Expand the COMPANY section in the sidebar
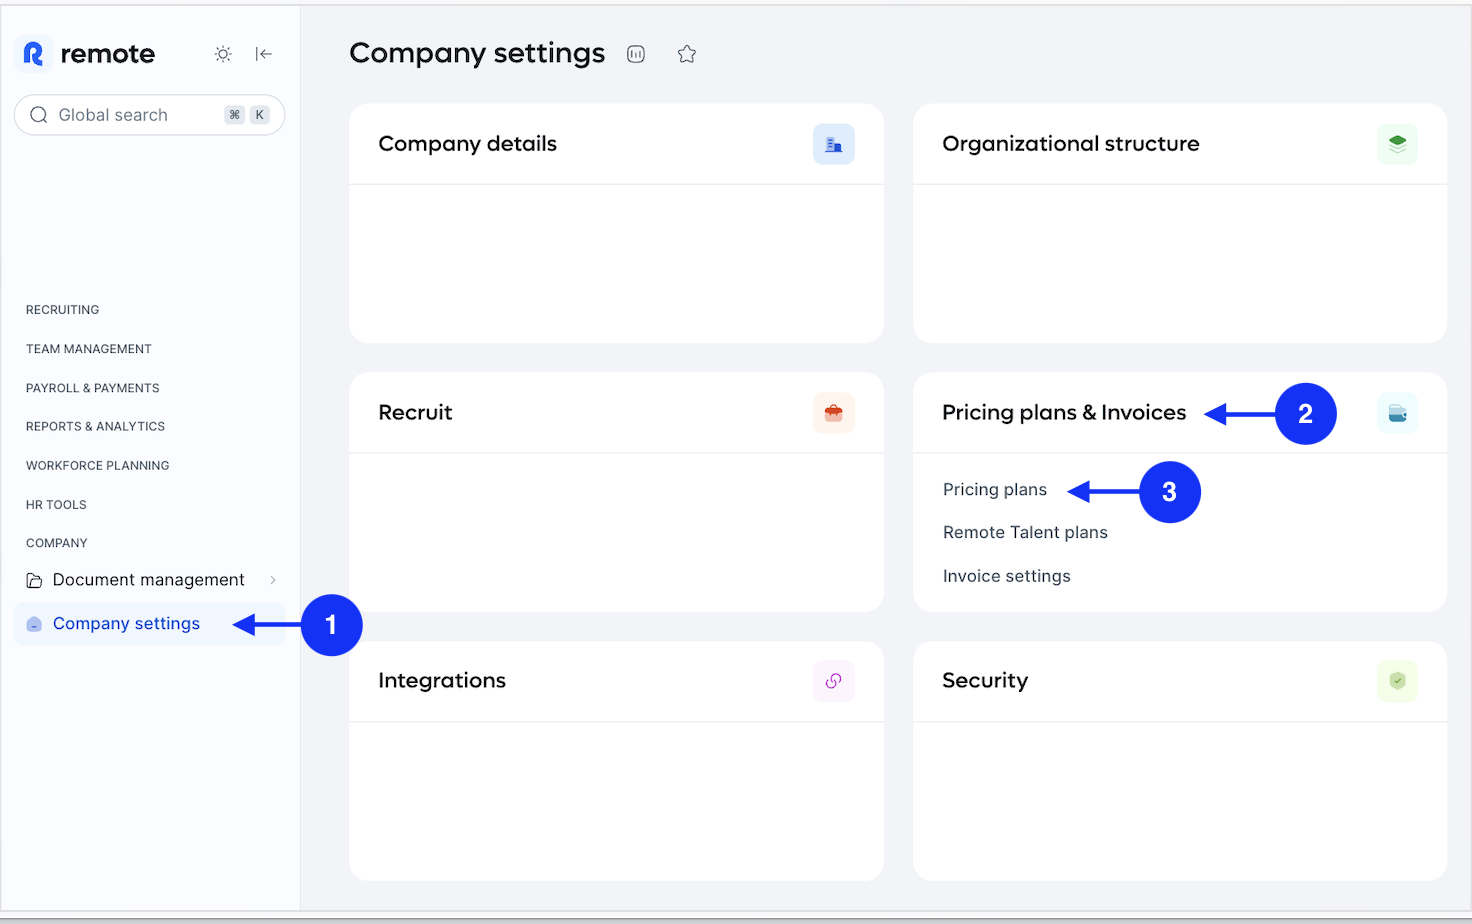Viewport: 1472px width, 924px height. pos(56,542)
